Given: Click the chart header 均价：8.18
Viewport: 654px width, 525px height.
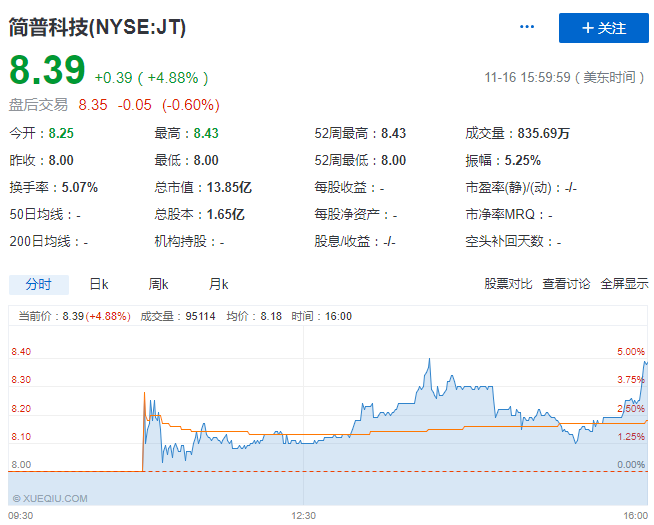Looking at the screenshot, I should (x=254, y=317).
